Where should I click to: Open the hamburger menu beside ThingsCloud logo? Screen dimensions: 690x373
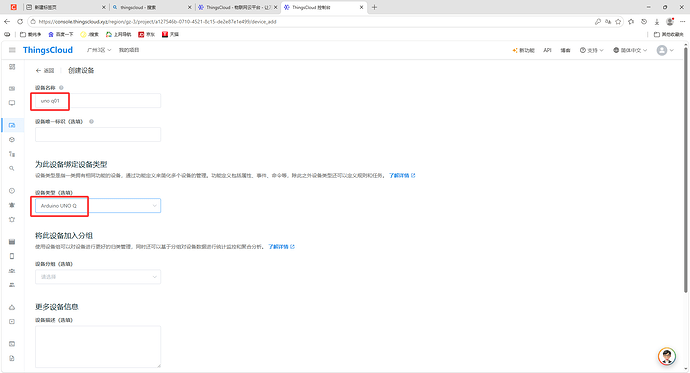point(12,50)
